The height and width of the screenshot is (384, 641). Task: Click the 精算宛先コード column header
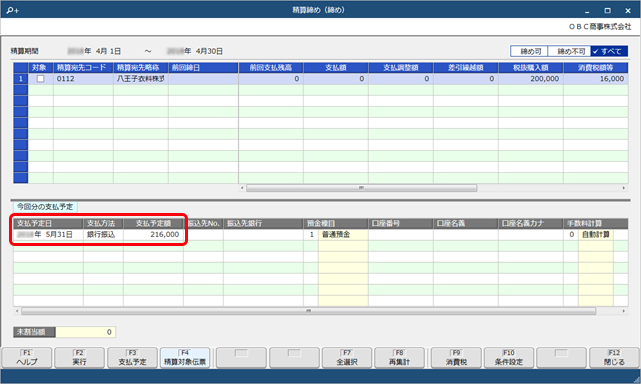(x=83, y=68)
